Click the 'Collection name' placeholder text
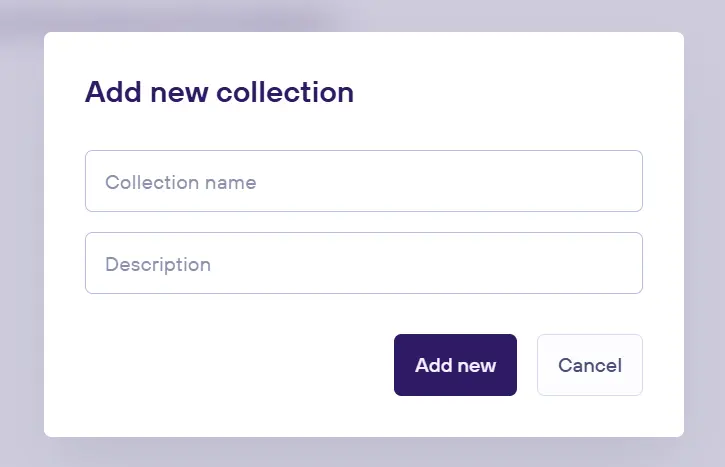725x467 pixels. (181, 183)
